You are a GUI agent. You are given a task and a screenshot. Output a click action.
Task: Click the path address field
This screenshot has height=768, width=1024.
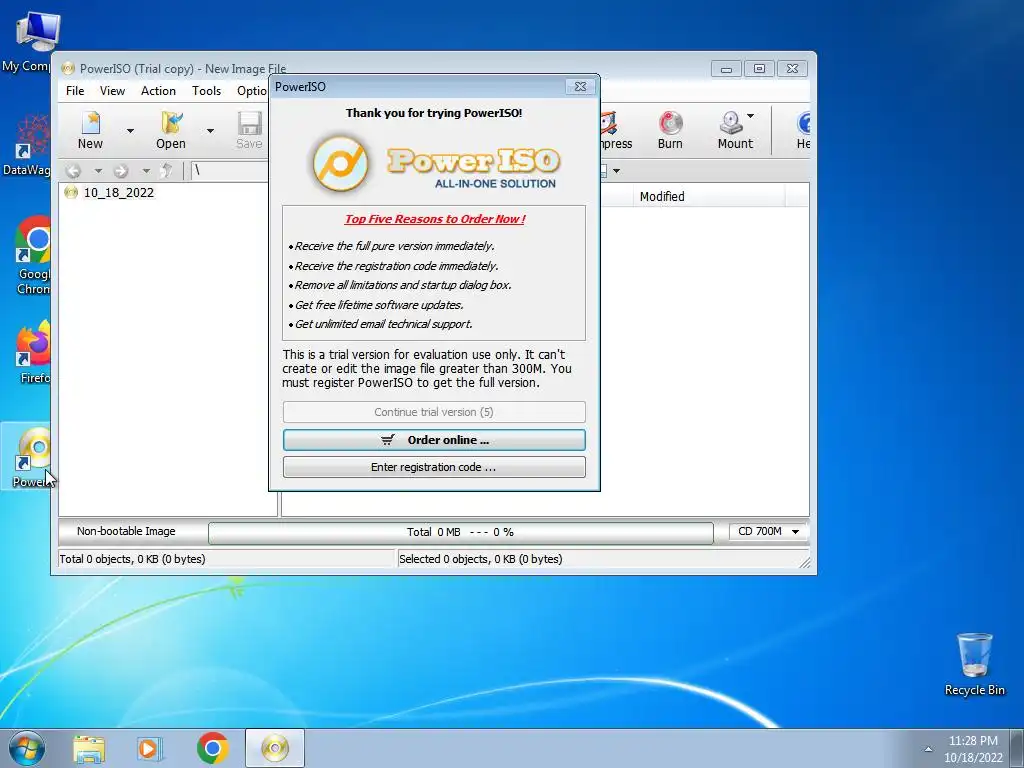coord(229,170)
